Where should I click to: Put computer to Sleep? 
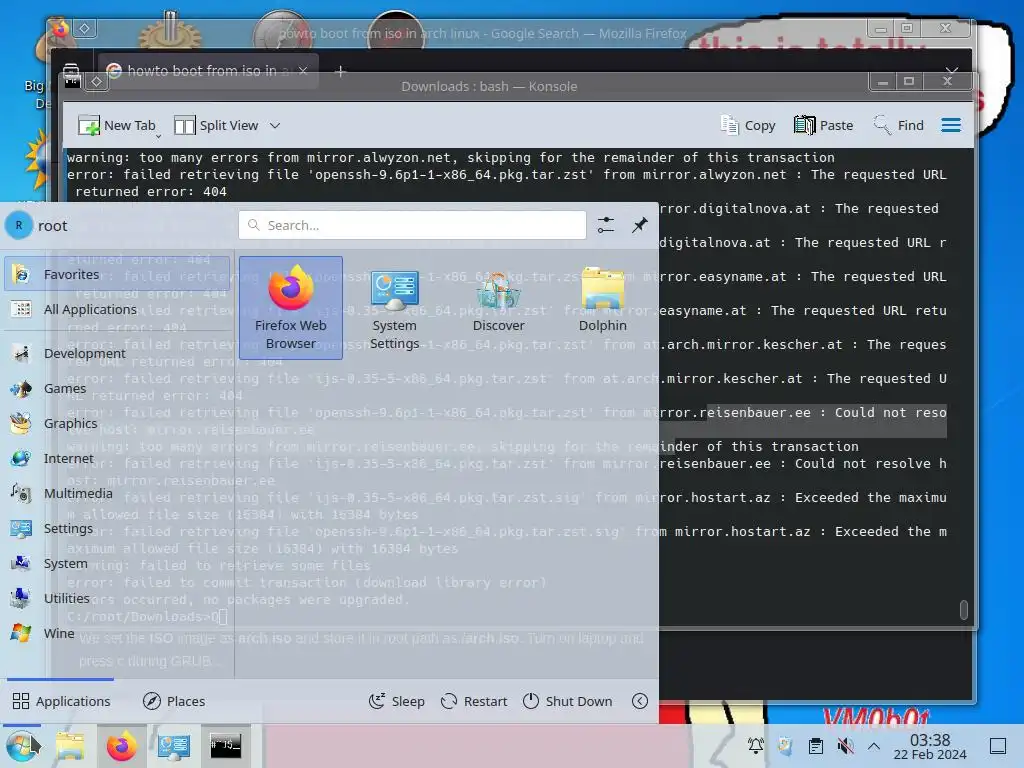[x=396, y=701]
